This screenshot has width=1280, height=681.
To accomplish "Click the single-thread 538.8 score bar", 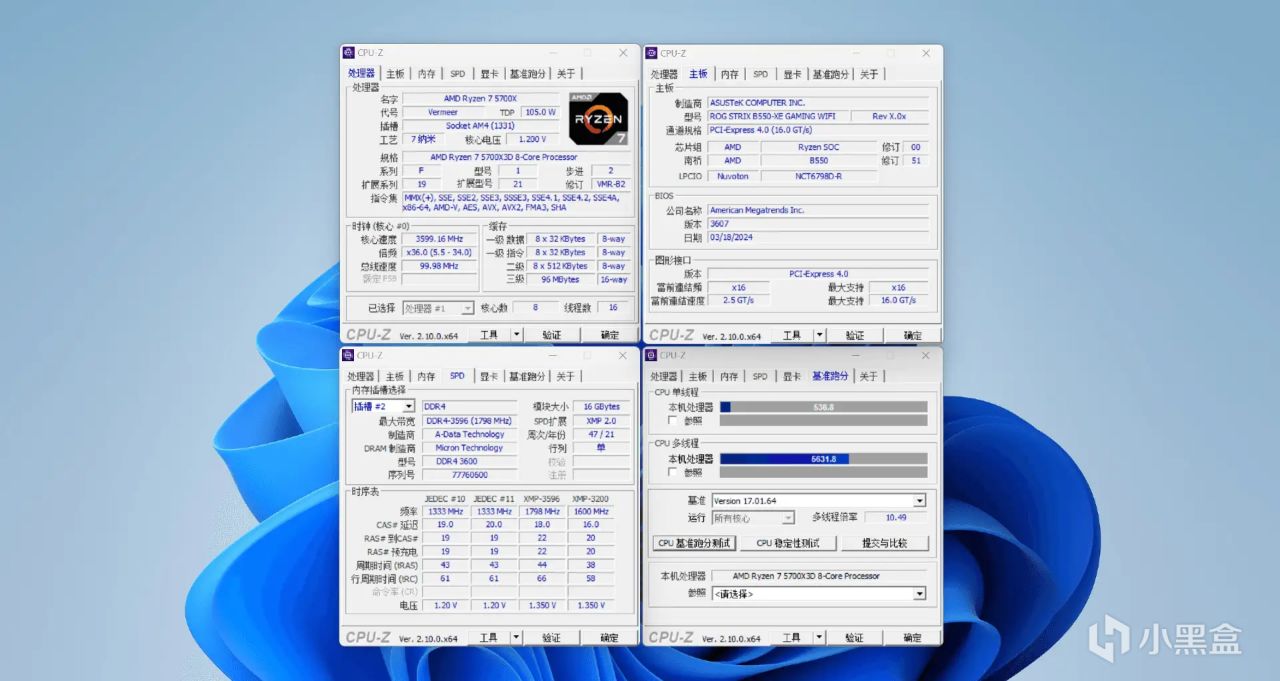I will (x=823, y=407).
